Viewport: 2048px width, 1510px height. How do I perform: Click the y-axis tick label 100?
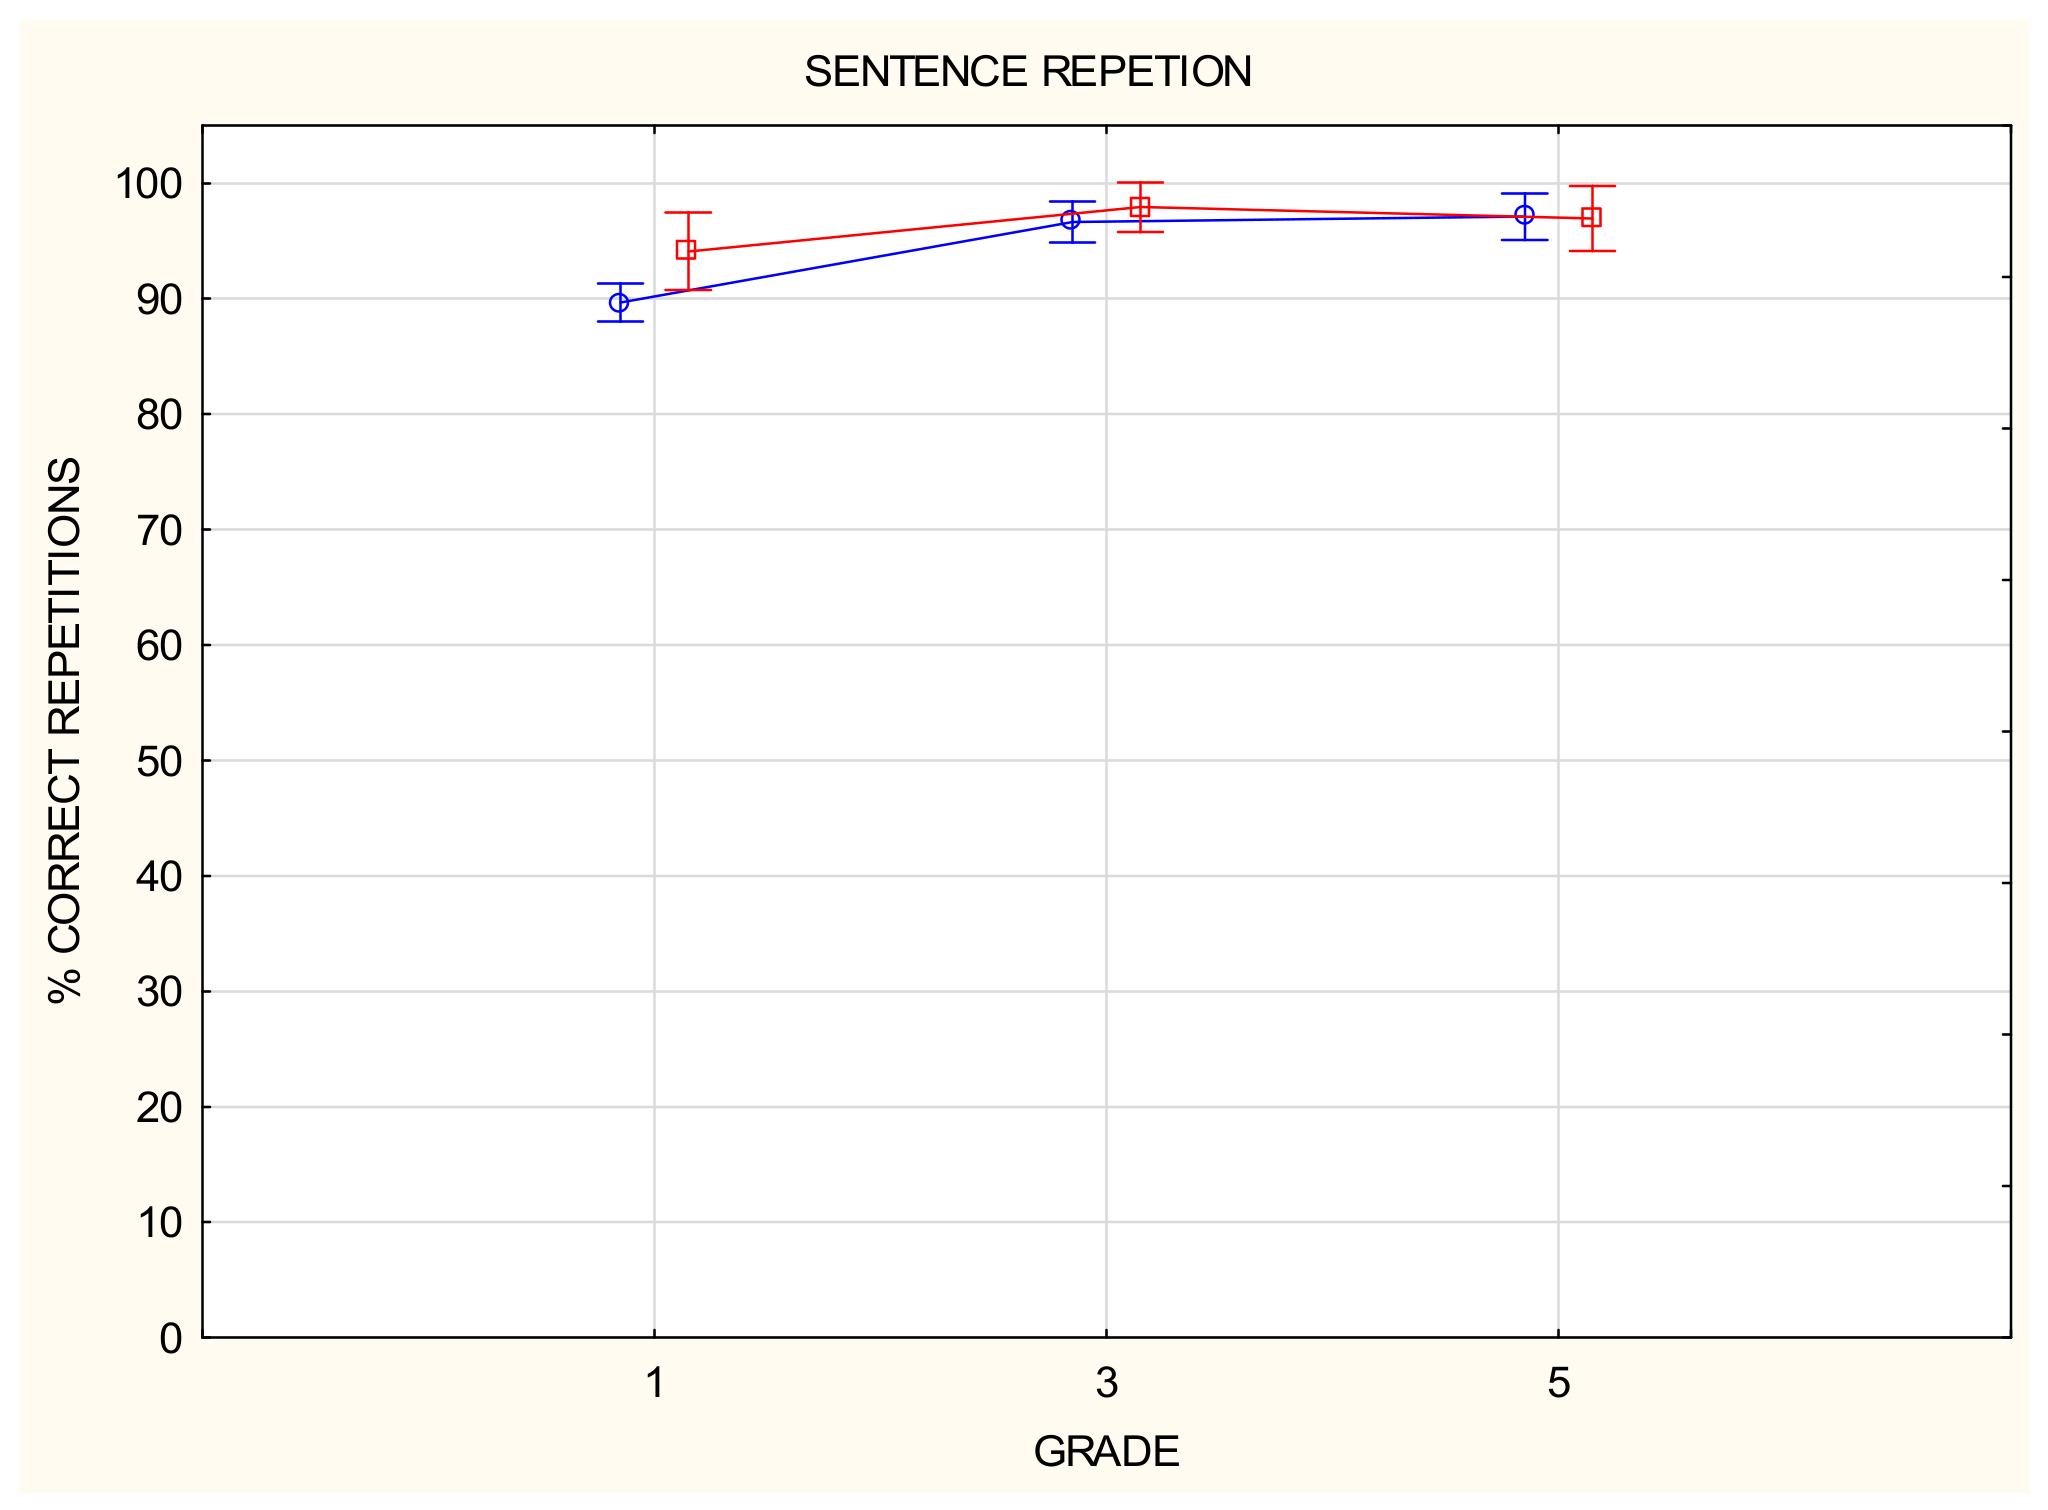click(149, 184)
